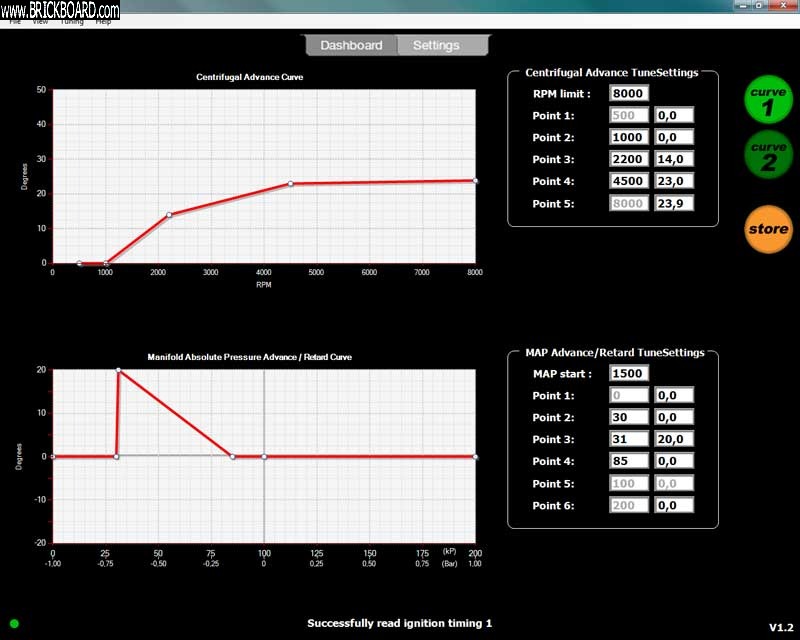Click Centrifugal Point 2 RPM field (1000)
The width and height of the screenshot is (800, 640).
(x=629, y=137)
